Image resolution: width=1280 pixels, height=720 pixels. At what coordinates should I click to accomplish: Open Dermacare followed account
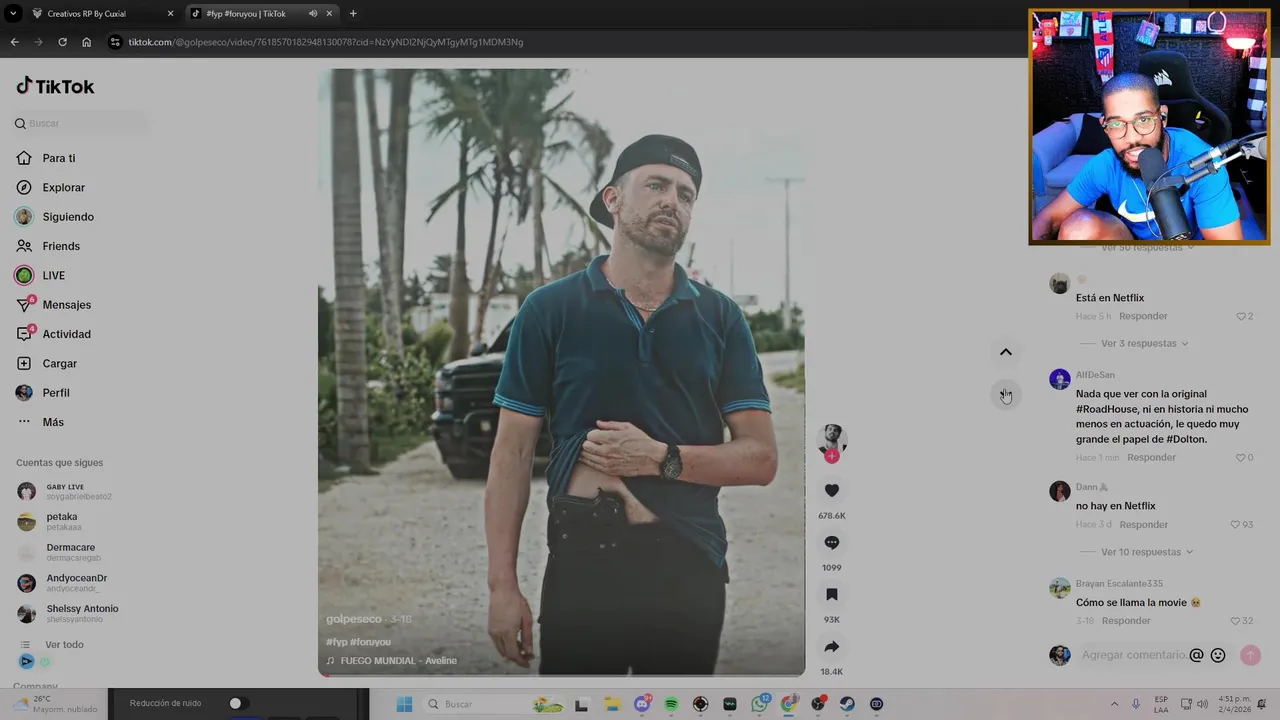coord(60,552)
